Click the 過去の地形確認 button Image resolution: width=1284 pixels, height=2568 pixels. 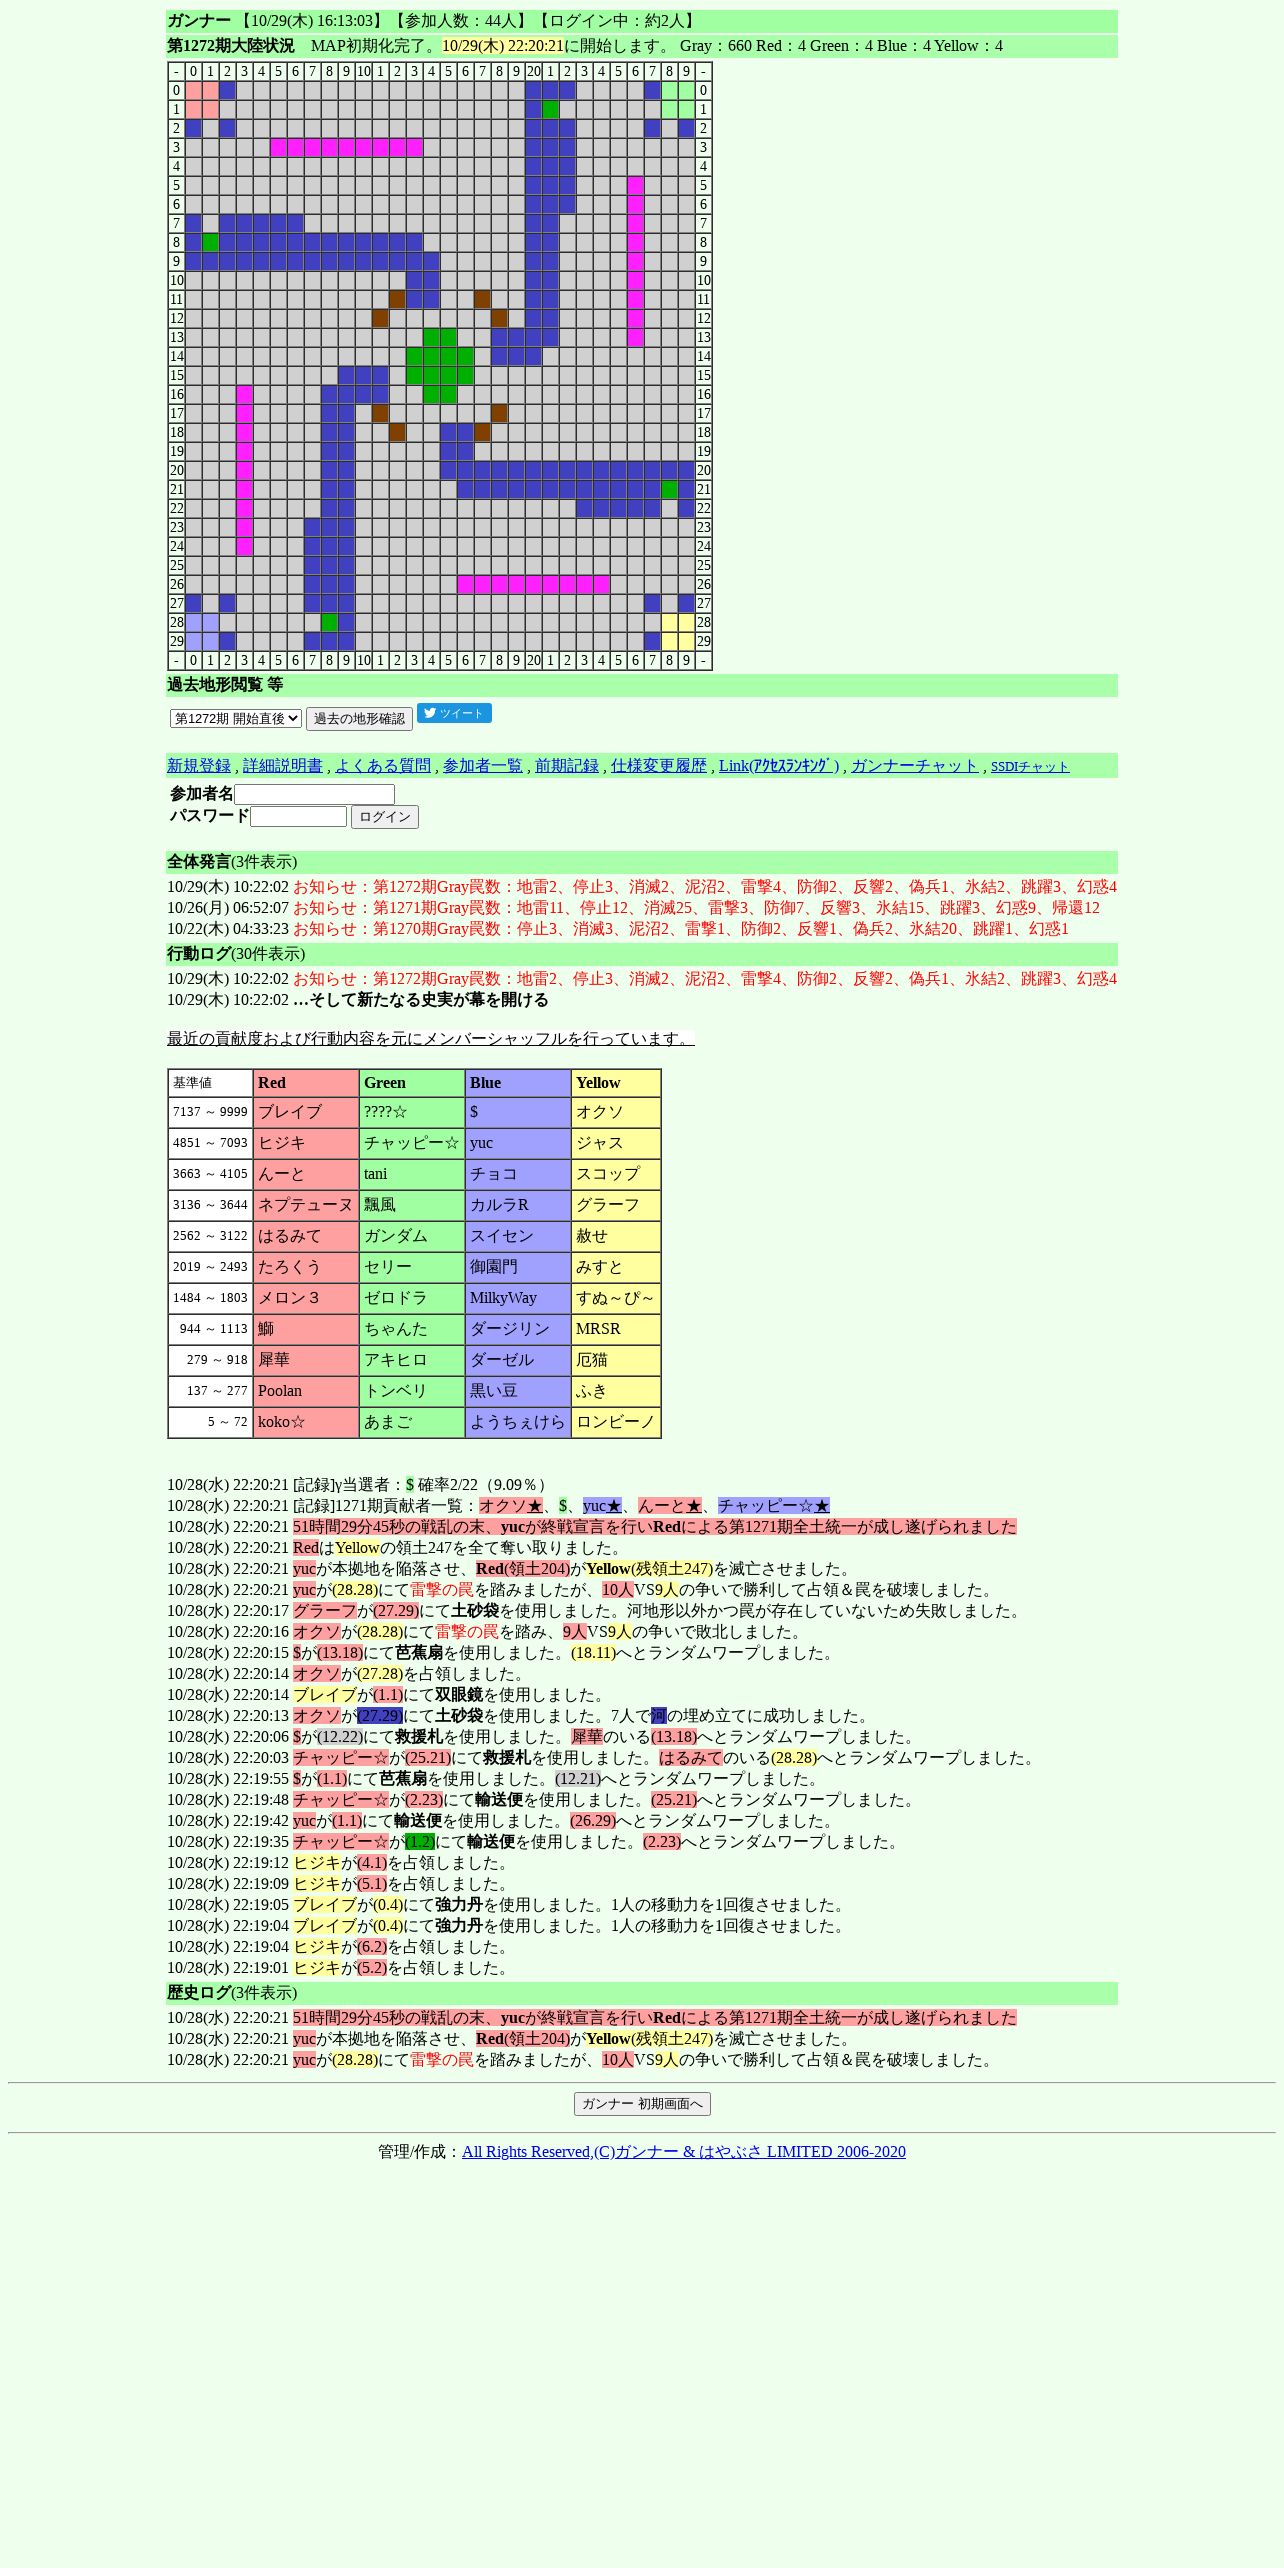[359, 719]
